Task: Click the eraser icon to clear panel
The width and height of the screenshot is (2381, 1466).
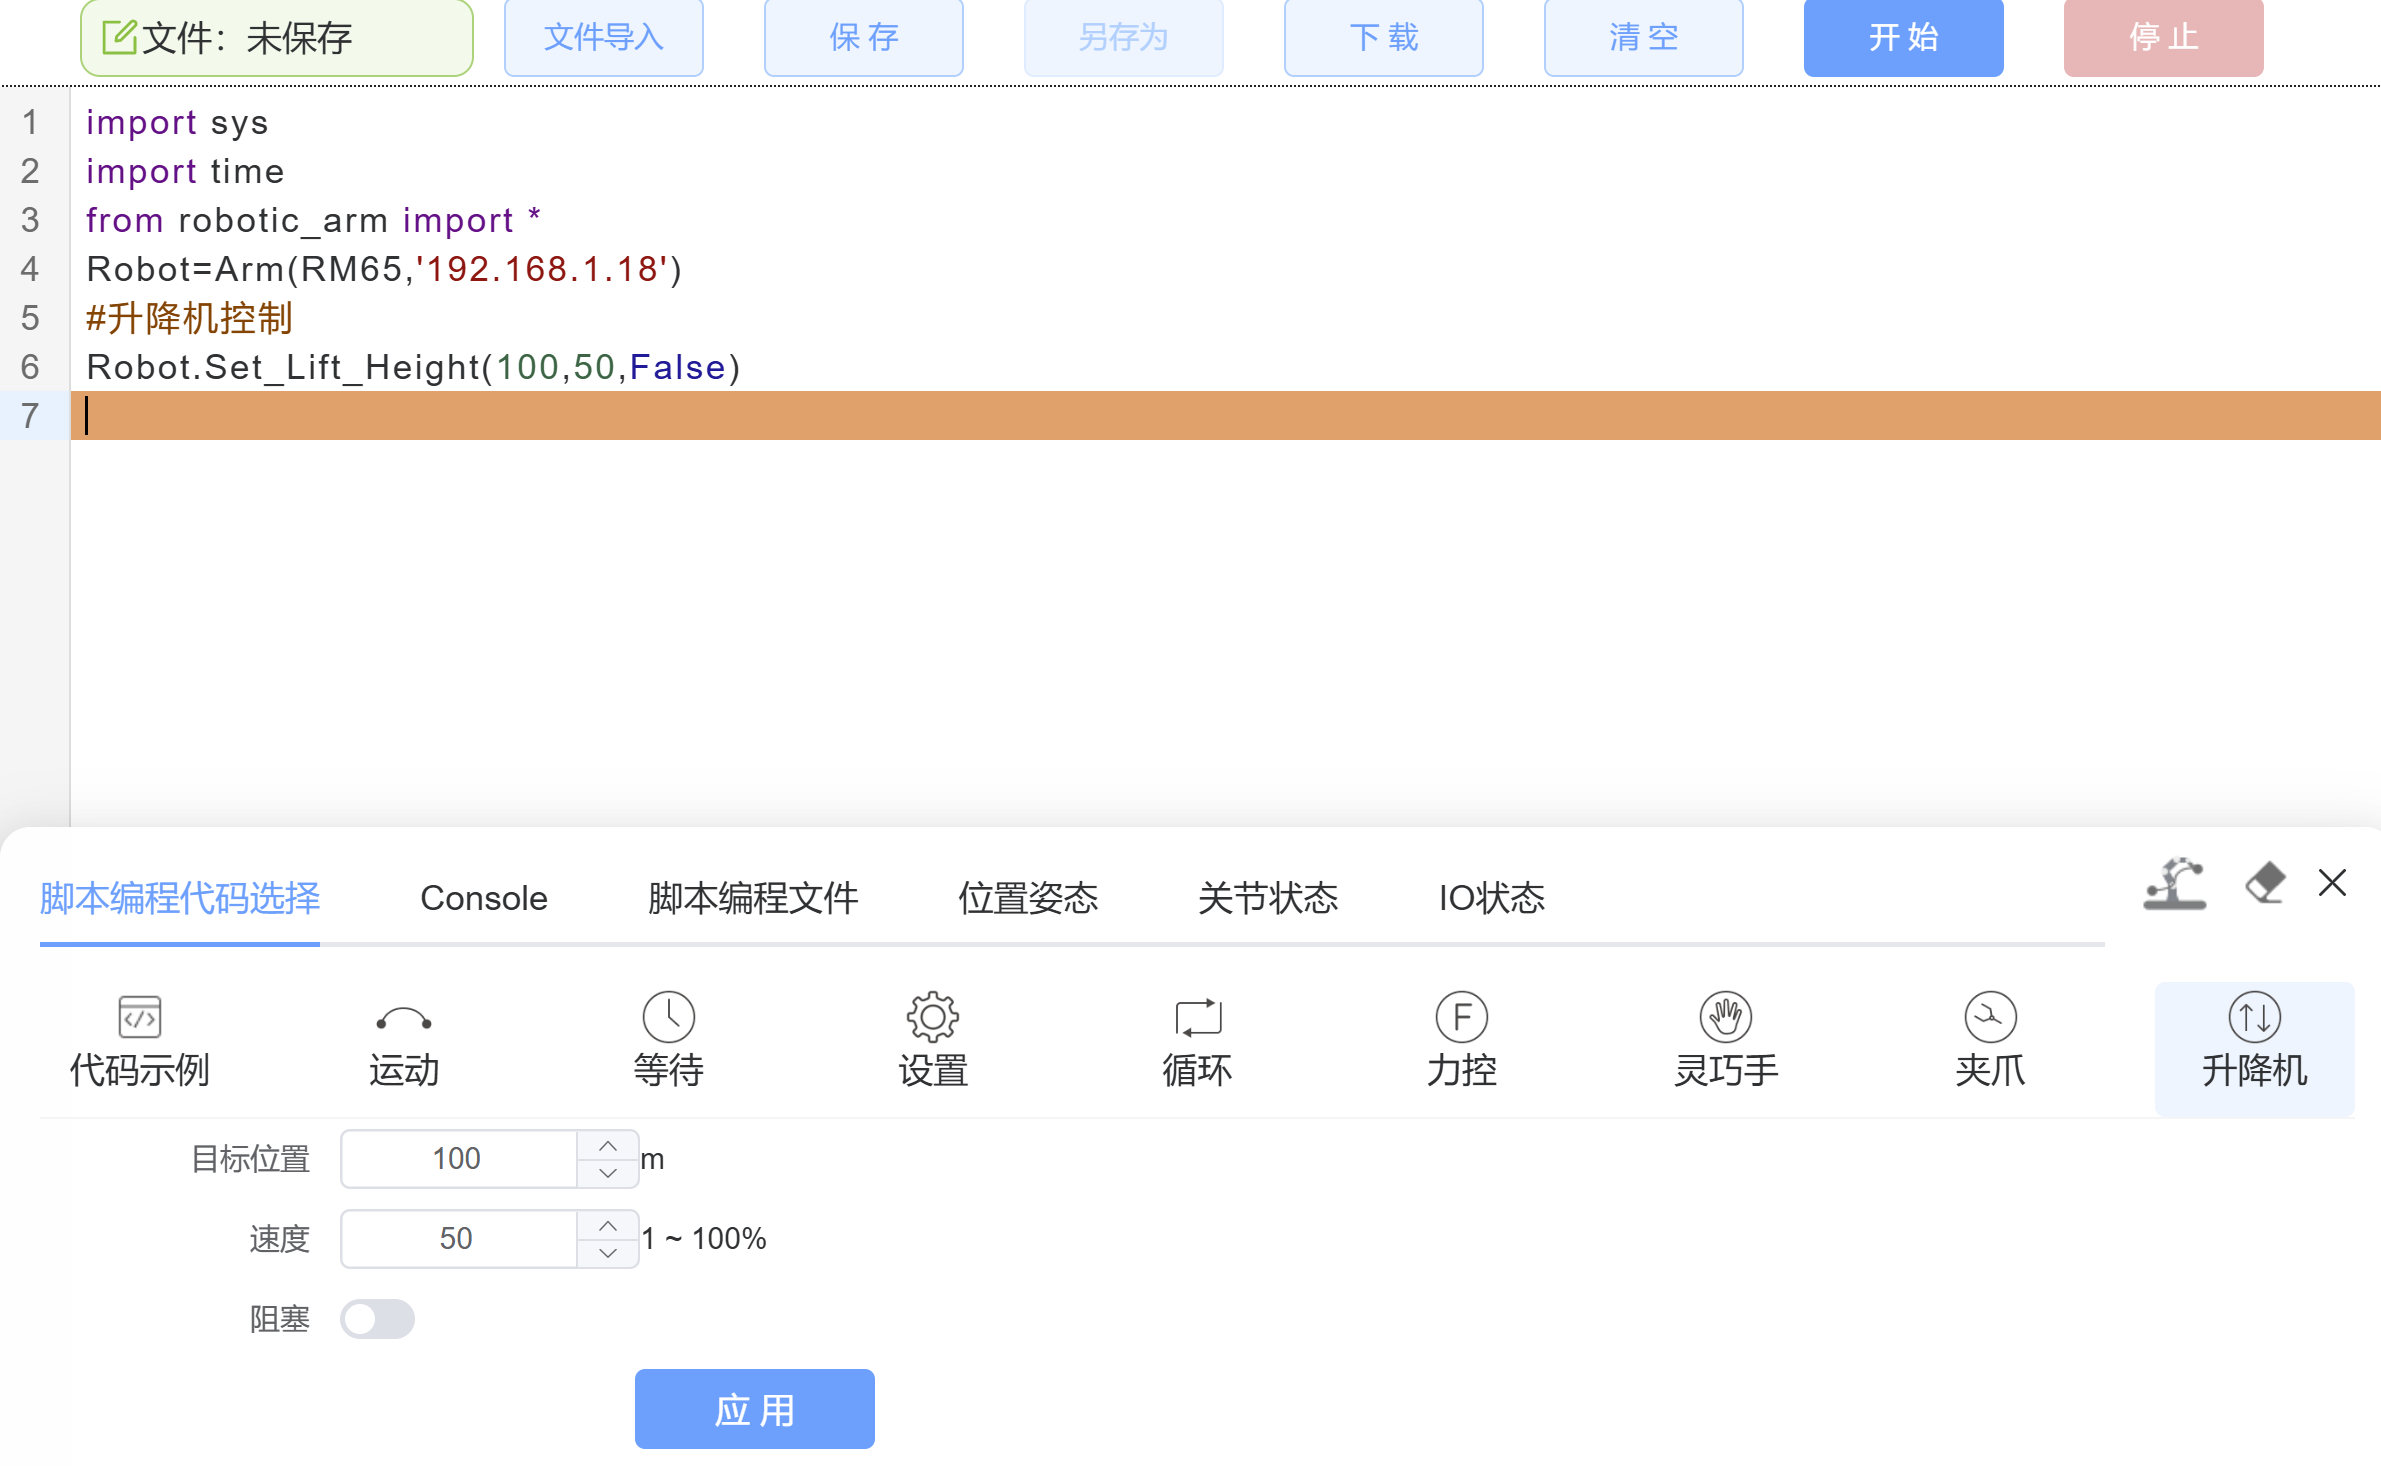Action: 2267,883
